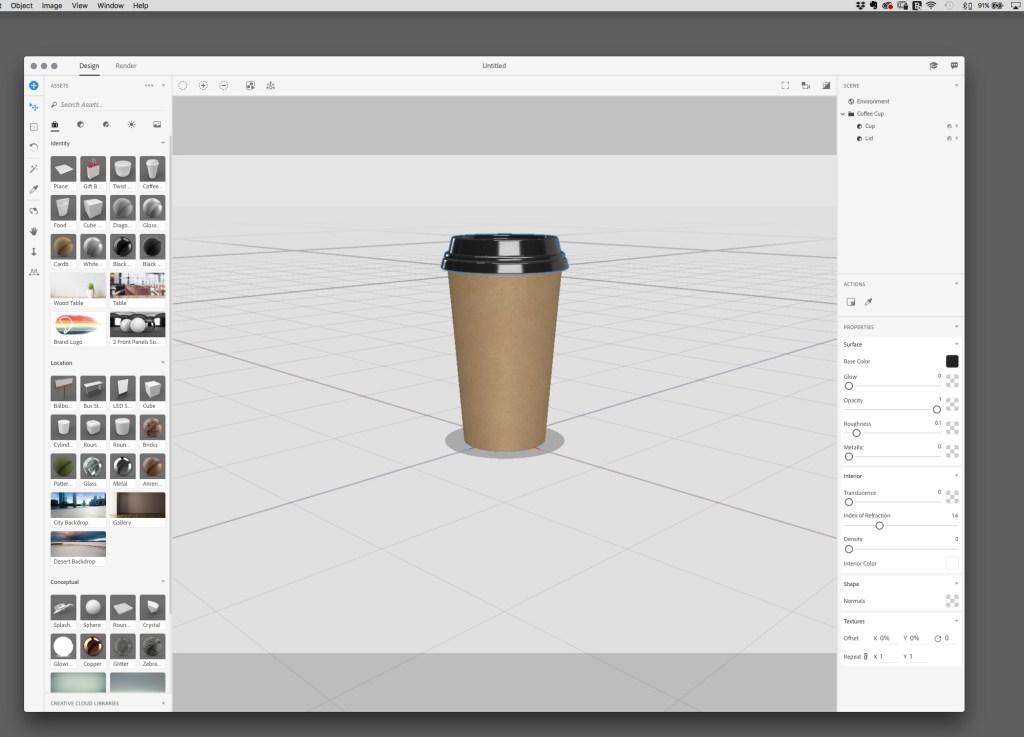Switch to the Render tab
Screen dimensions: 1024x737
[x=126, y=66]
